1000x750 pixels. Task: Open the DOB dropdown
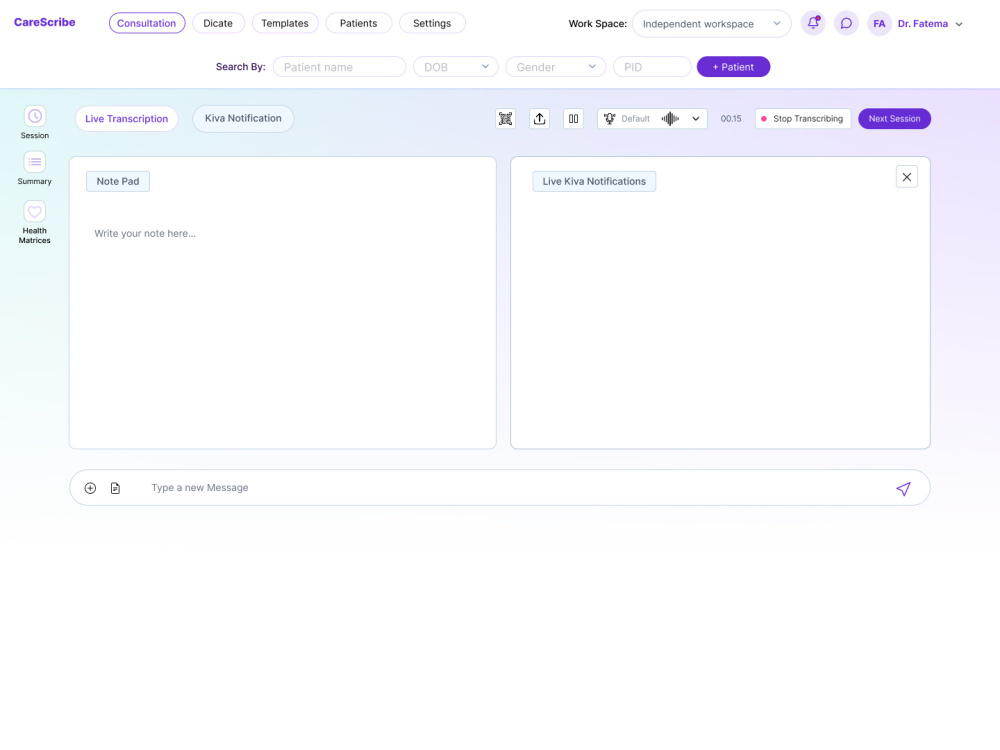coord(455,67)
